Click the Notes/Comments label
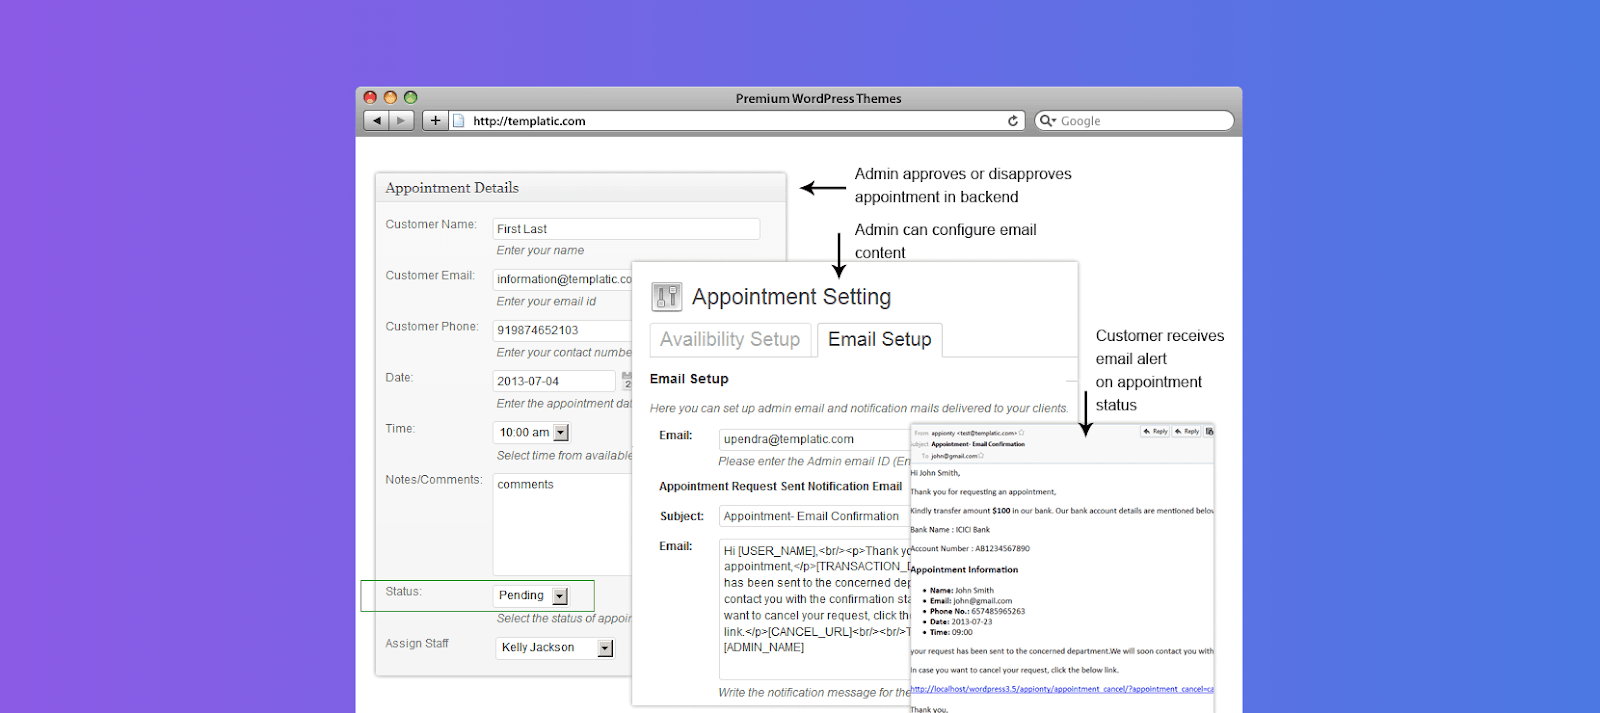 tap(434, 480)
